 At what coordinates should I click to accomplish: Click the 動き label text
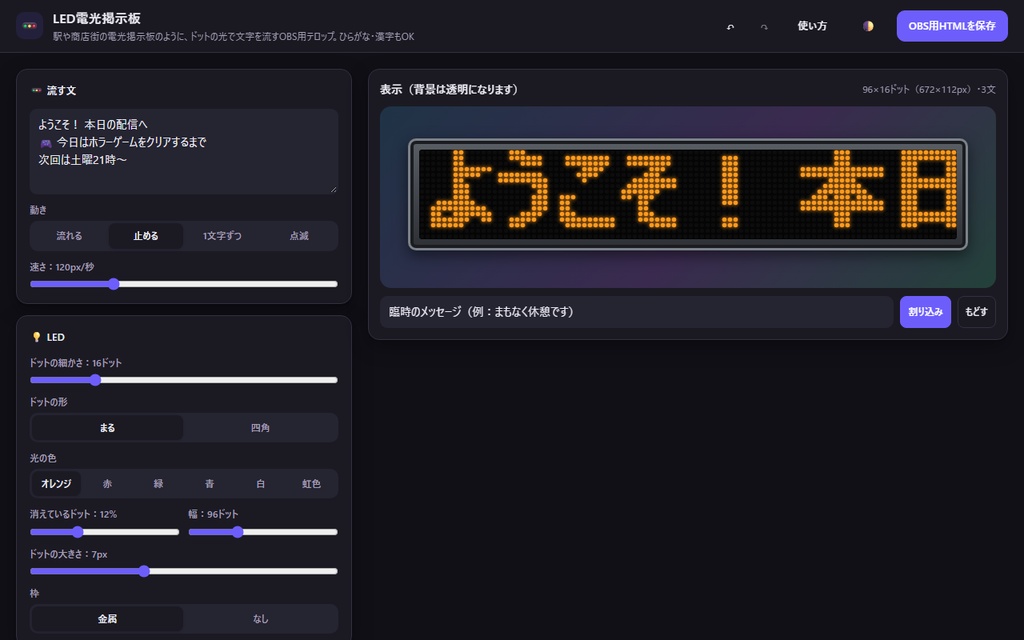click(x=39, y=210)
